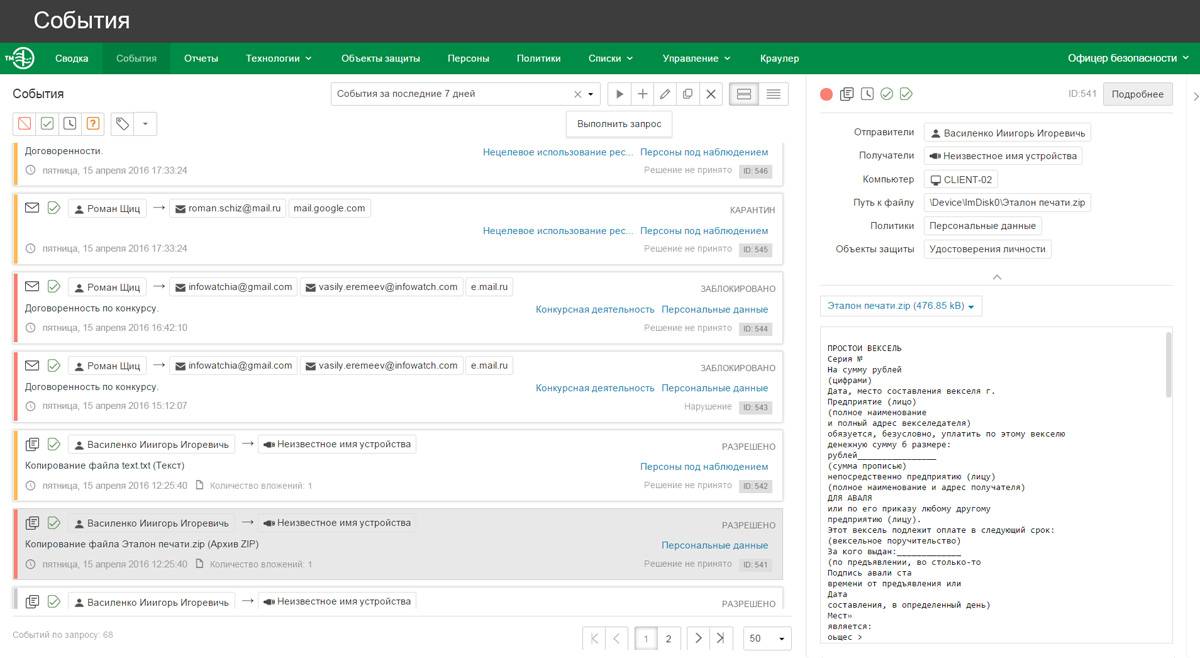Go to the Политики tab
The height and width of the screenshot is (658, 1200).
pos(538,58)
